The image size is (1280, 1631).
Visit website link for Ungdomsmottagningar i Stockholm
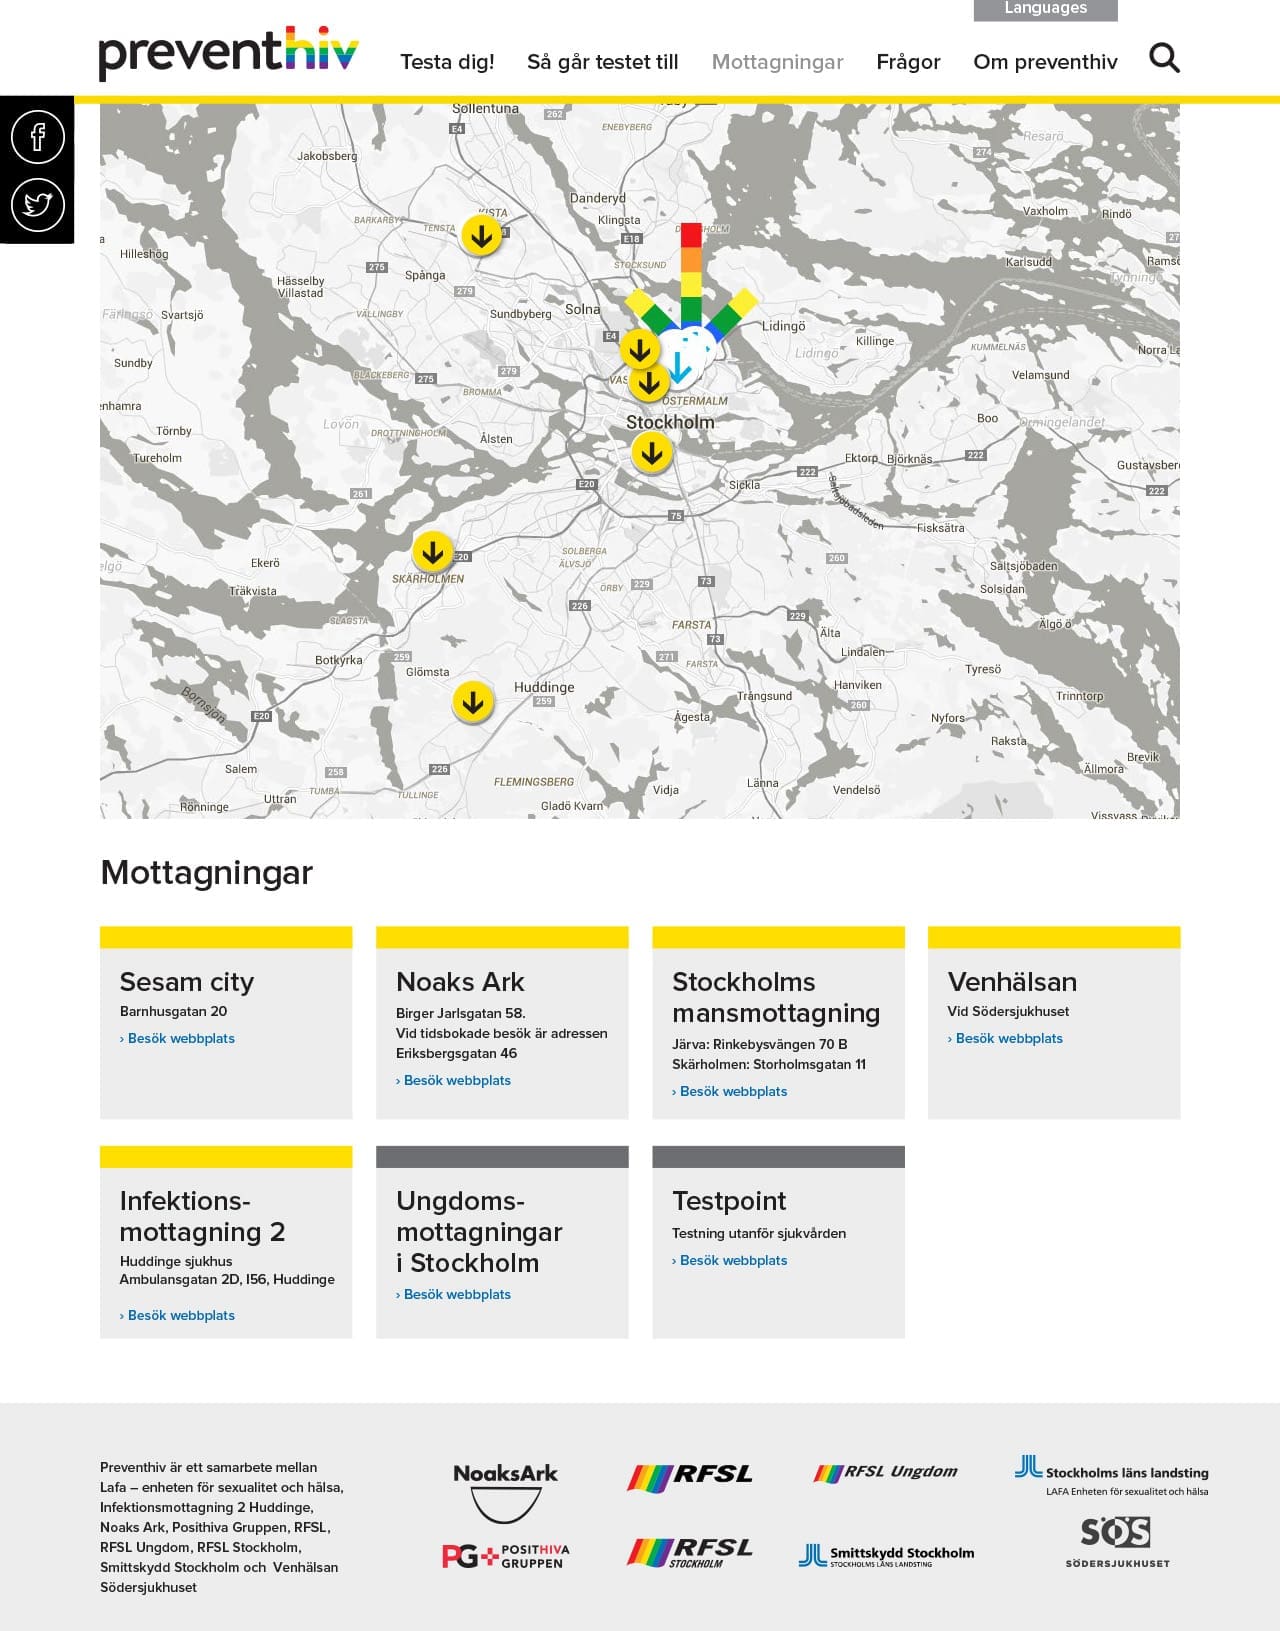coord(454,1294)
